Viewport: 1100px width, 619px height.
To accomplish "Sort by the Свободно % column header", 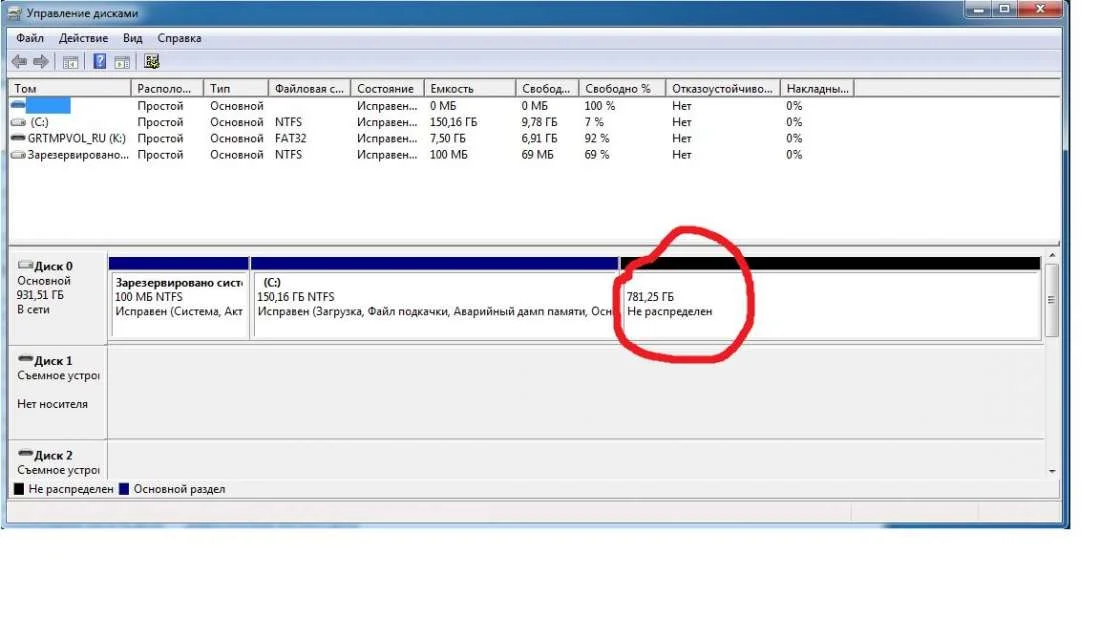I will pos(622,88).
